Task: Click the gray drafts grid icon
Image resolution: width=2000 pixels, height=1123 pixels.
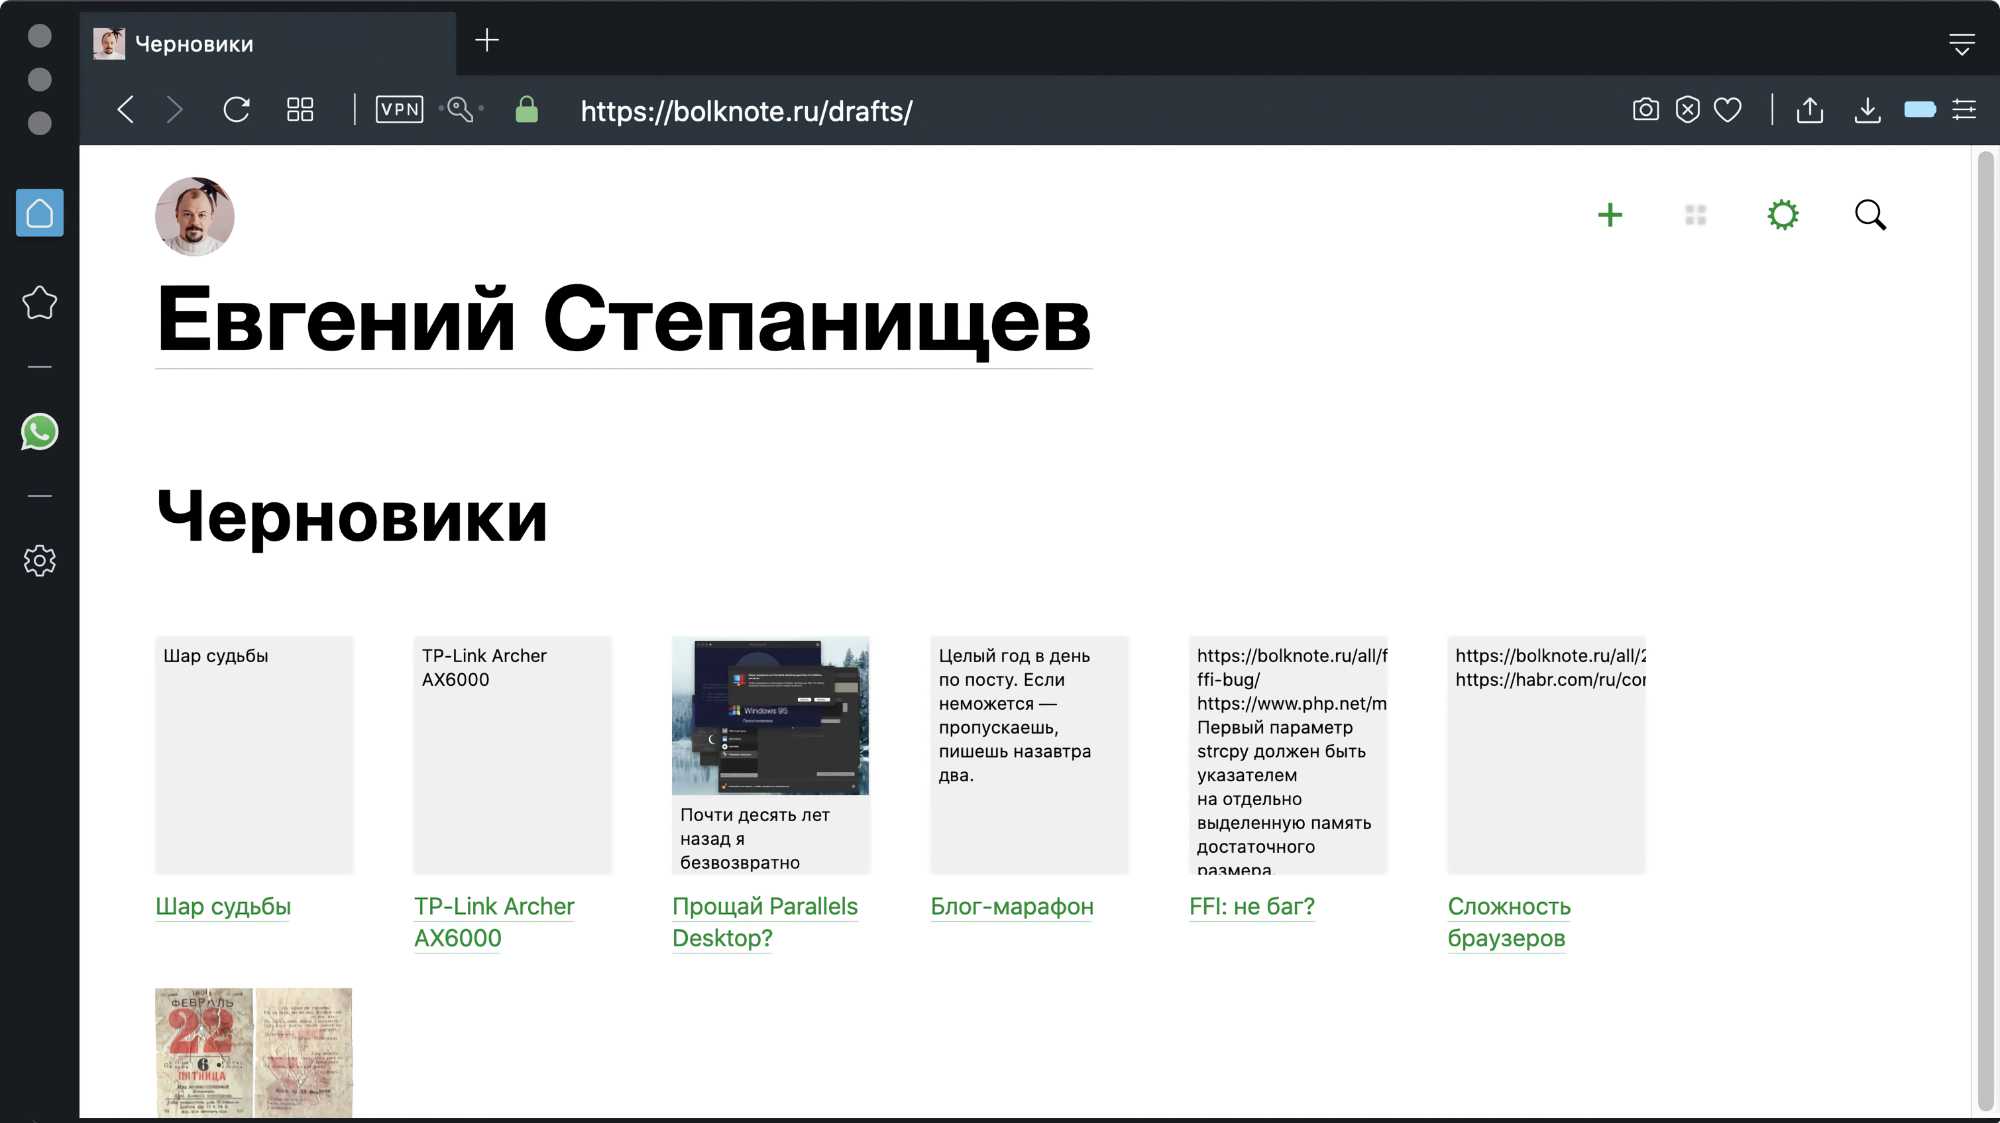Action: pos(1696,215)
